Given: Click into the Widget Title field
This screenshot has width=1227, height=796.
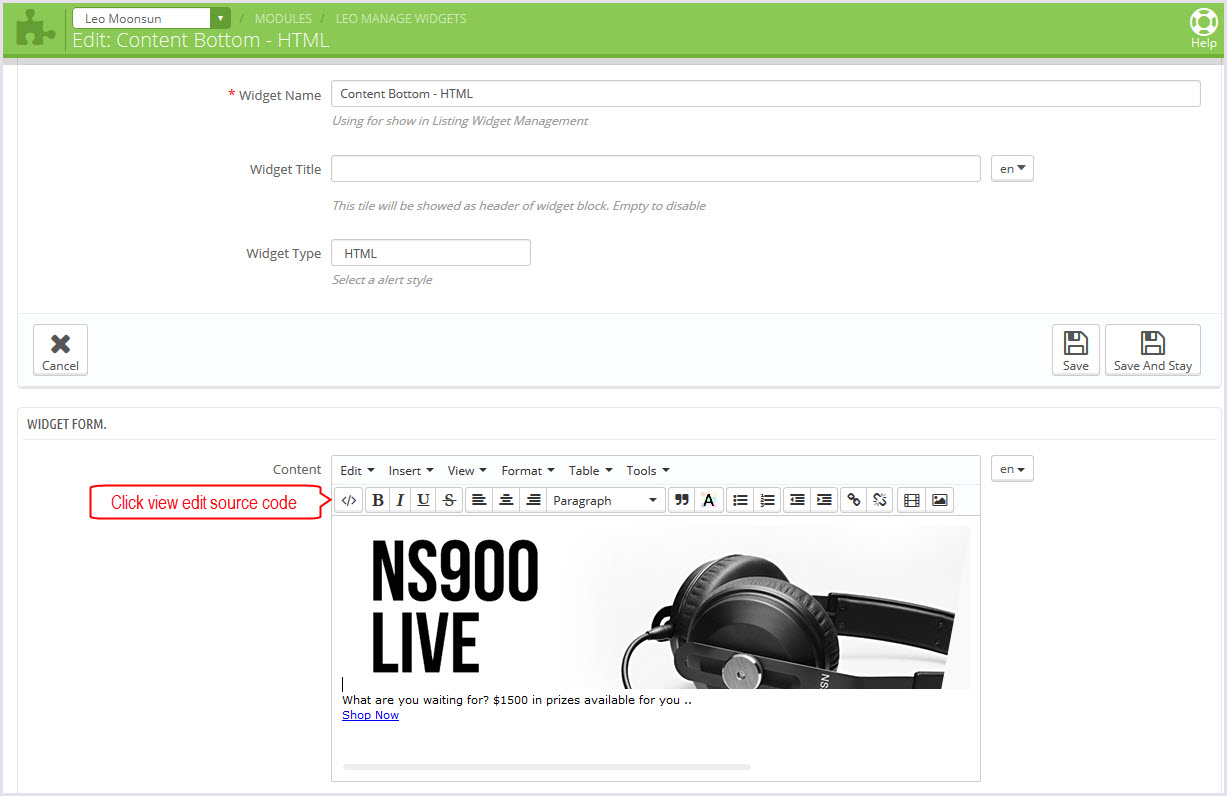Looking at the screenshot, I should click(x=656, y=169).
